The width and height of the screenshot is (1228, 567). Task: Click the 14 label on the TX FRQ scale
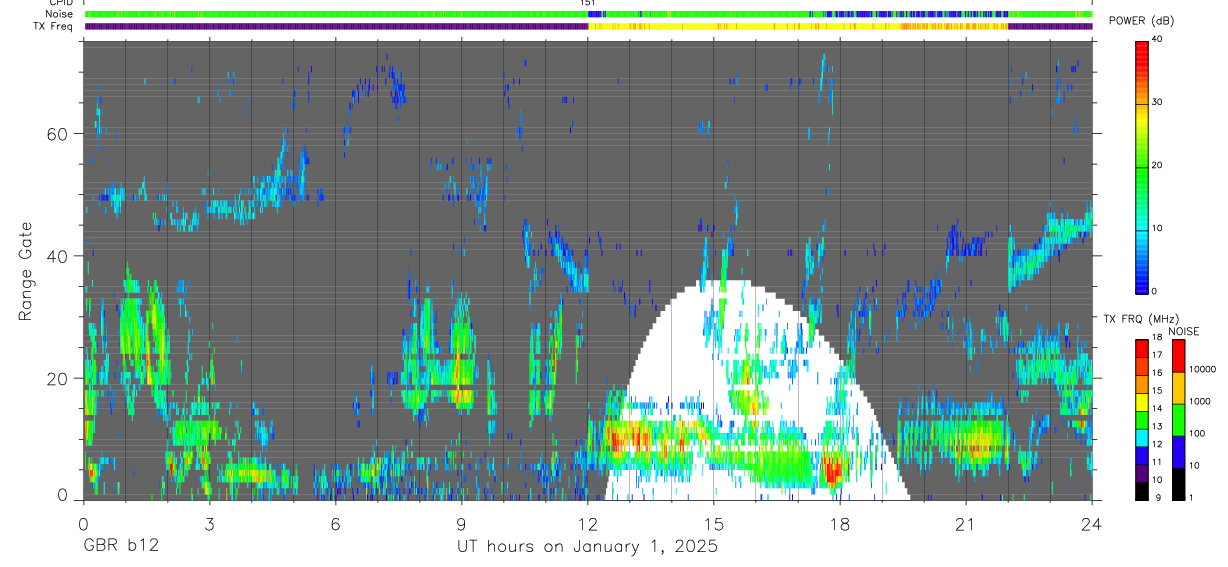click(x=1157, y=409)
